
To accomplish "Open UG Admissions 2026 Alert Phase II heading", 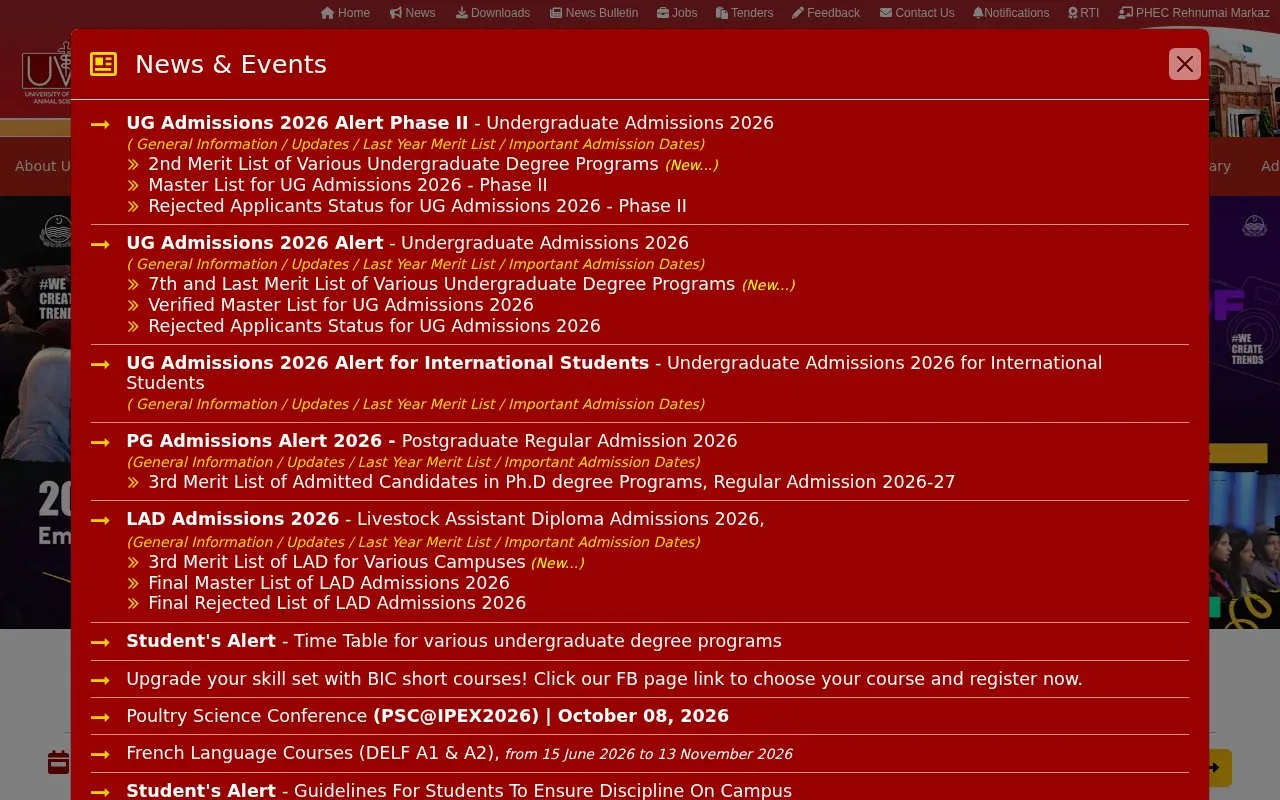I will pyautogui.click(x=297, y=123).
